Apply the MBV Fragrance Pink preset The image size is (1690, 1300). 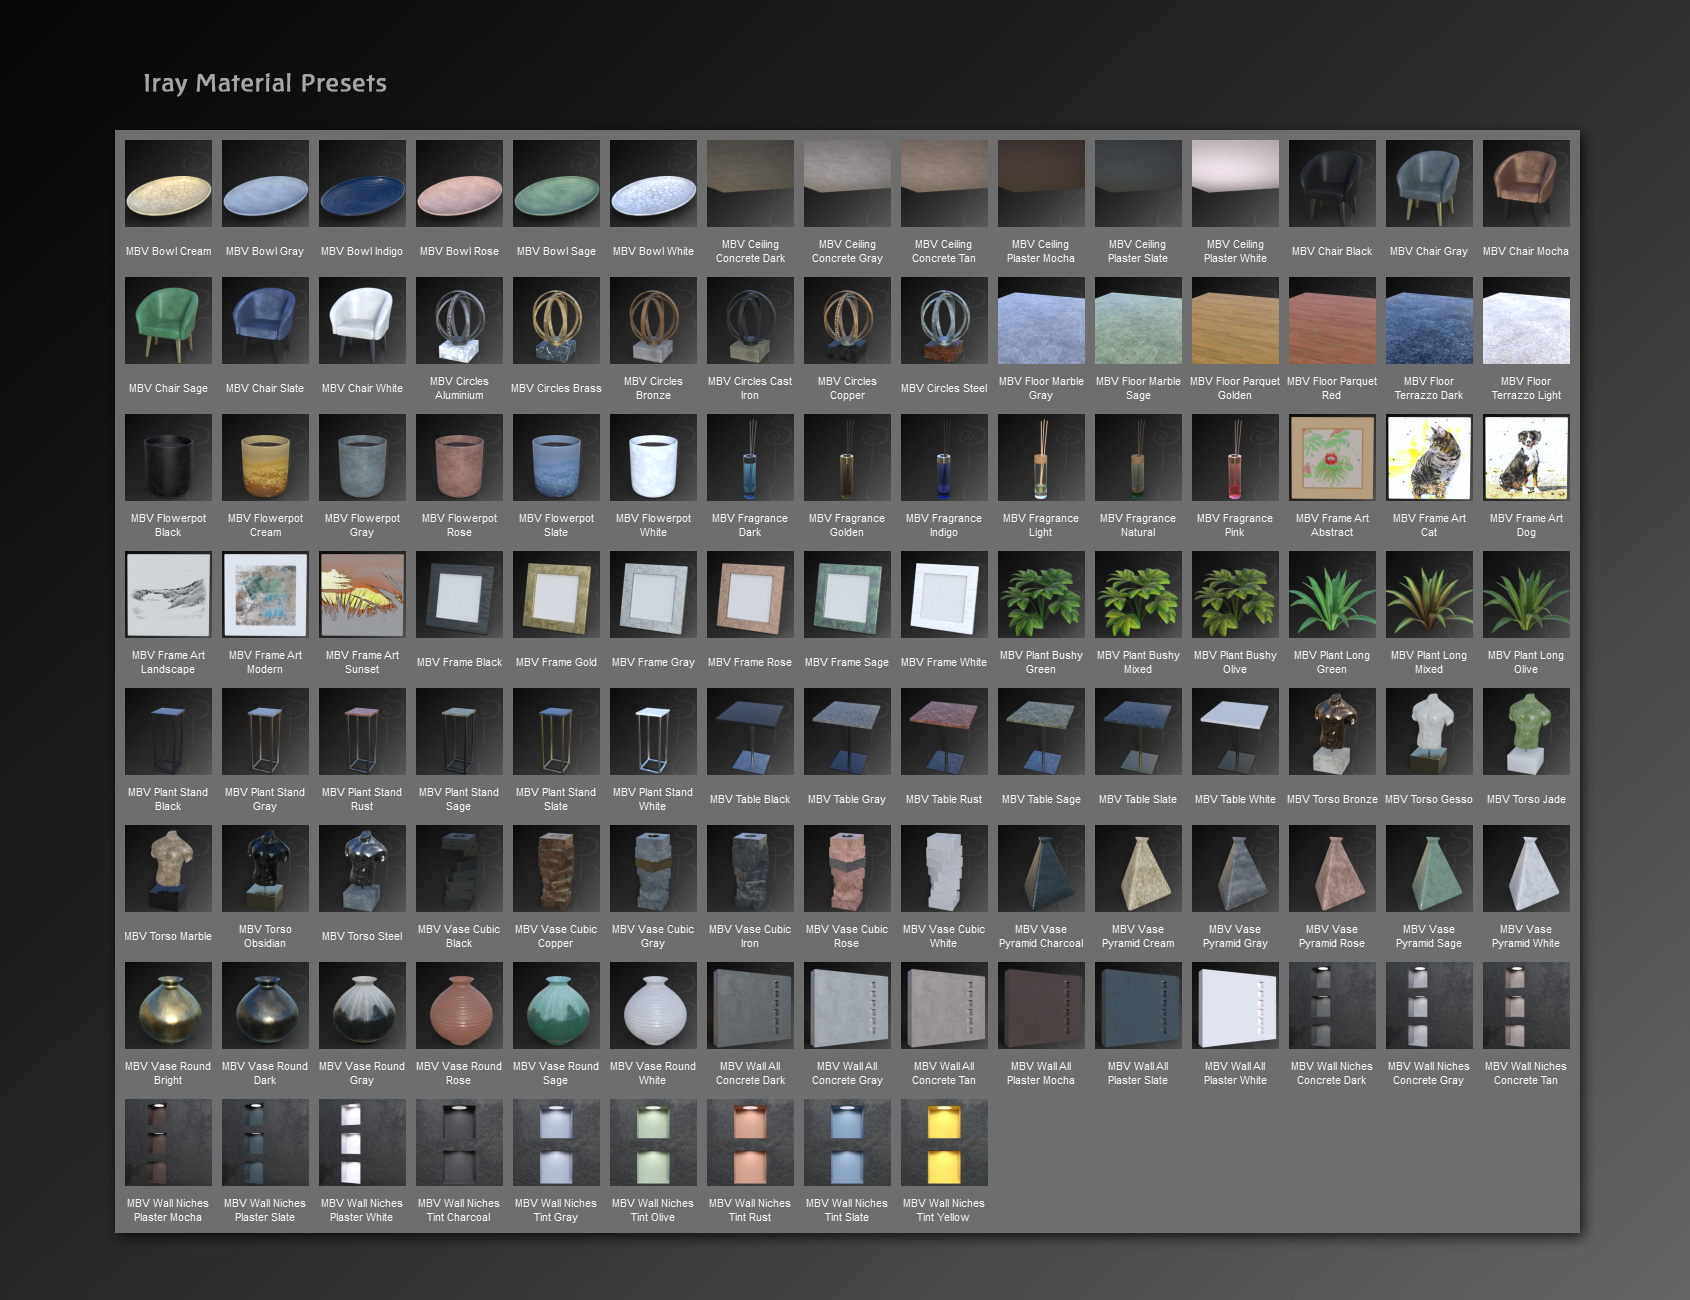[x=1235, y=457]
